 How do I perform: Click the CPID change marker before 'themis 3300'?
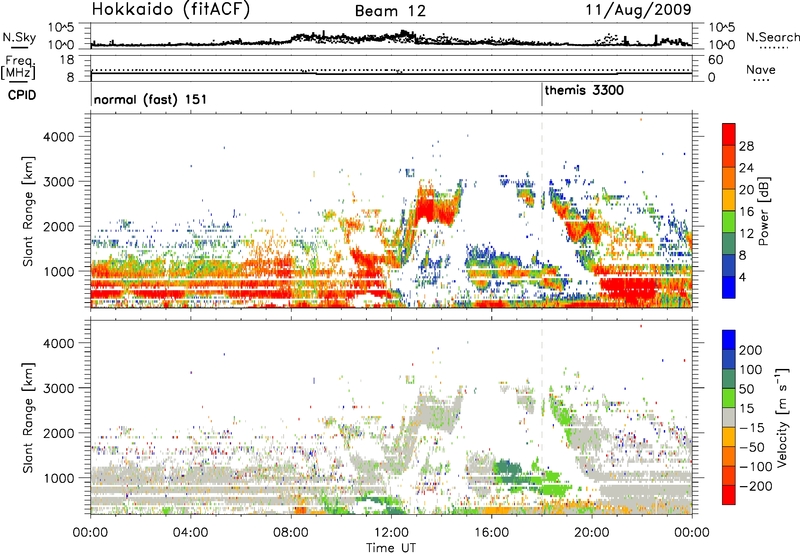point(542,94)
